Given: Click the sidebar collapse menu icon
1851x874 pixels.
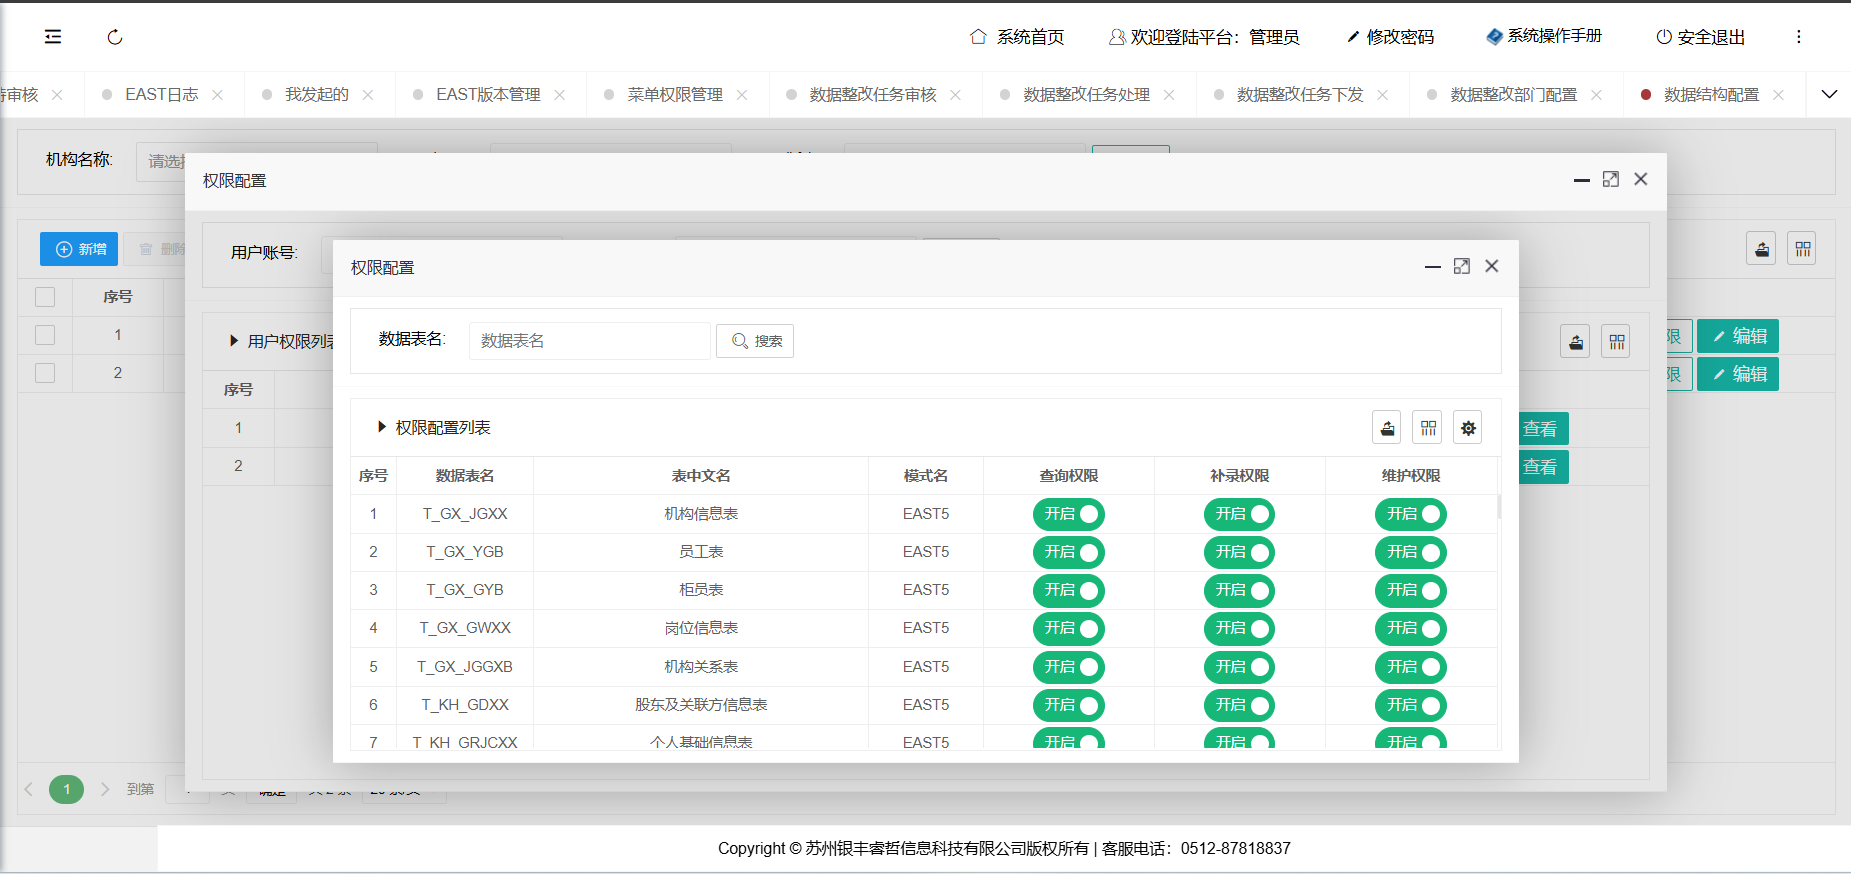Looking at the screenshot, I should coord(53,37).
